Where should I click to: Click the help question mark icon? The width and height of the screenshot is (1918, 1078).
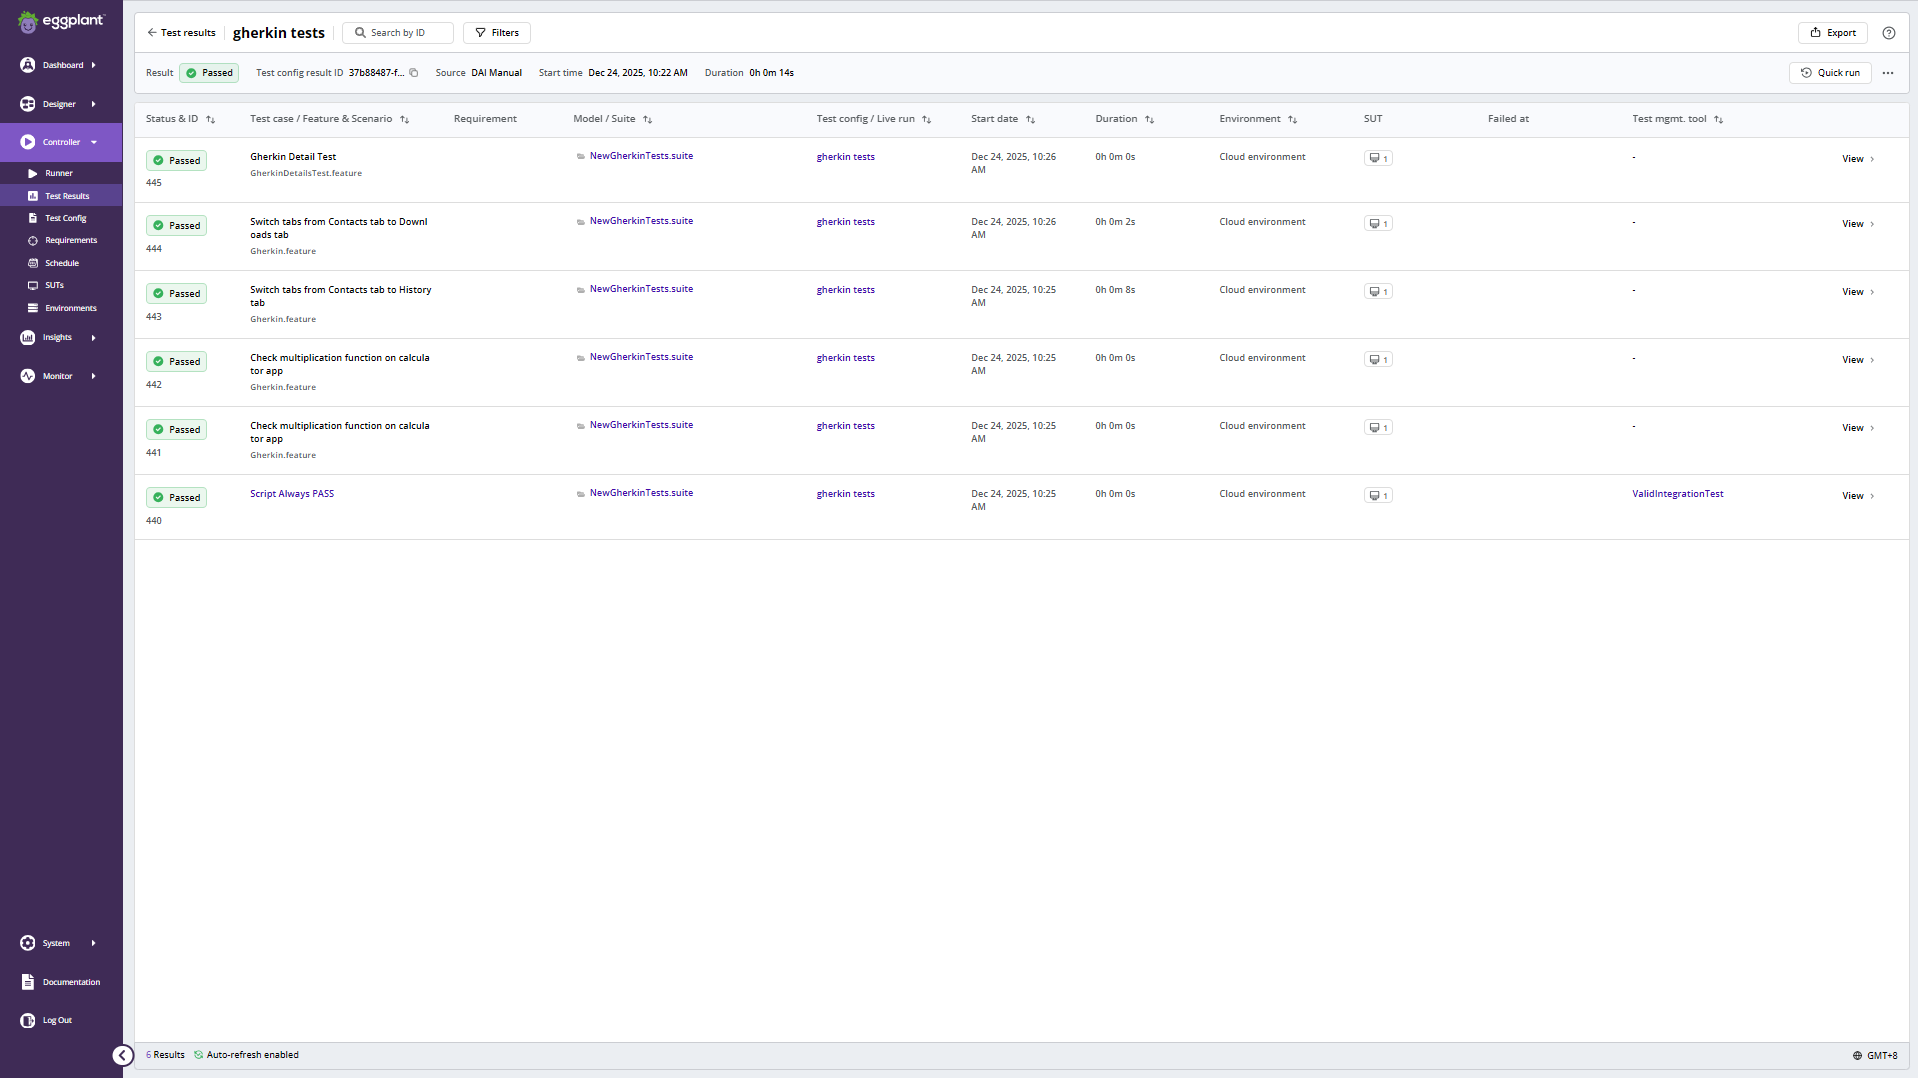click(1890, 32)
